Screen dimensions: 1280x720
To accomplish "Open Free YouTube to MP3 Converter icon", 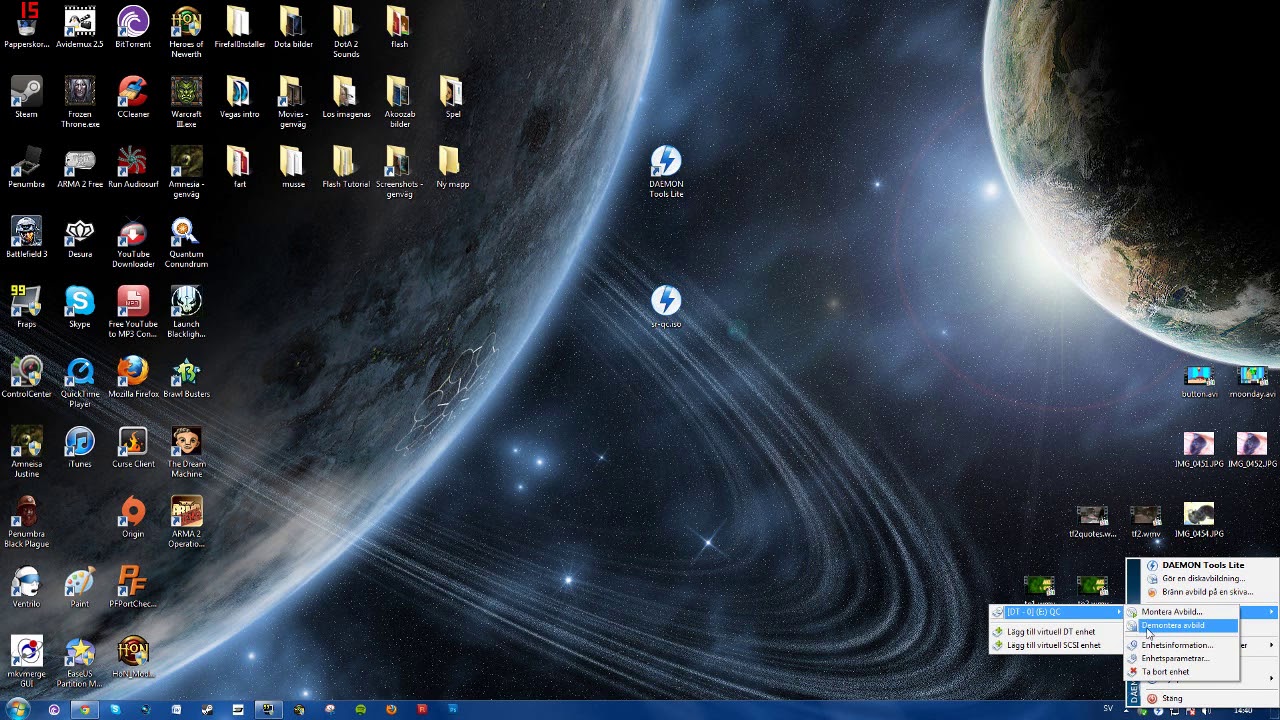I will click(x=133, y=312).
